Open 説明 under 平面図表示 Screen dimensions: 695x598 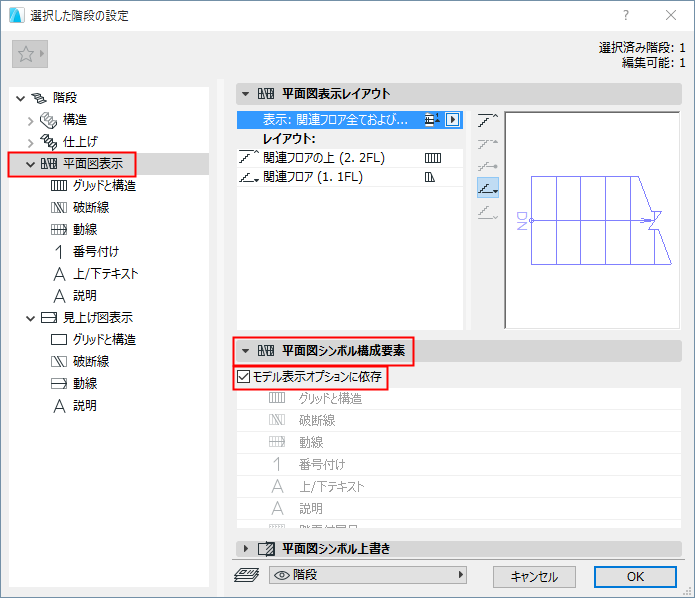[x=85, y=296]
